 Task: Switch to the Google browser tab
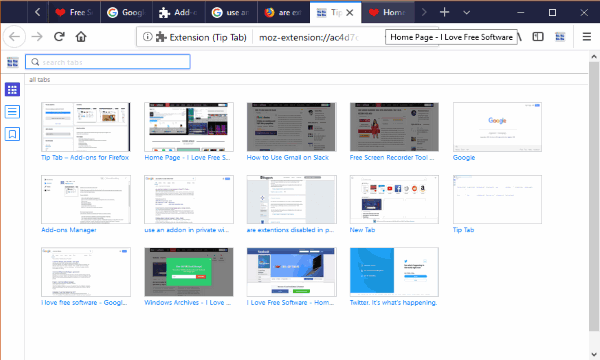click(126, 12)
